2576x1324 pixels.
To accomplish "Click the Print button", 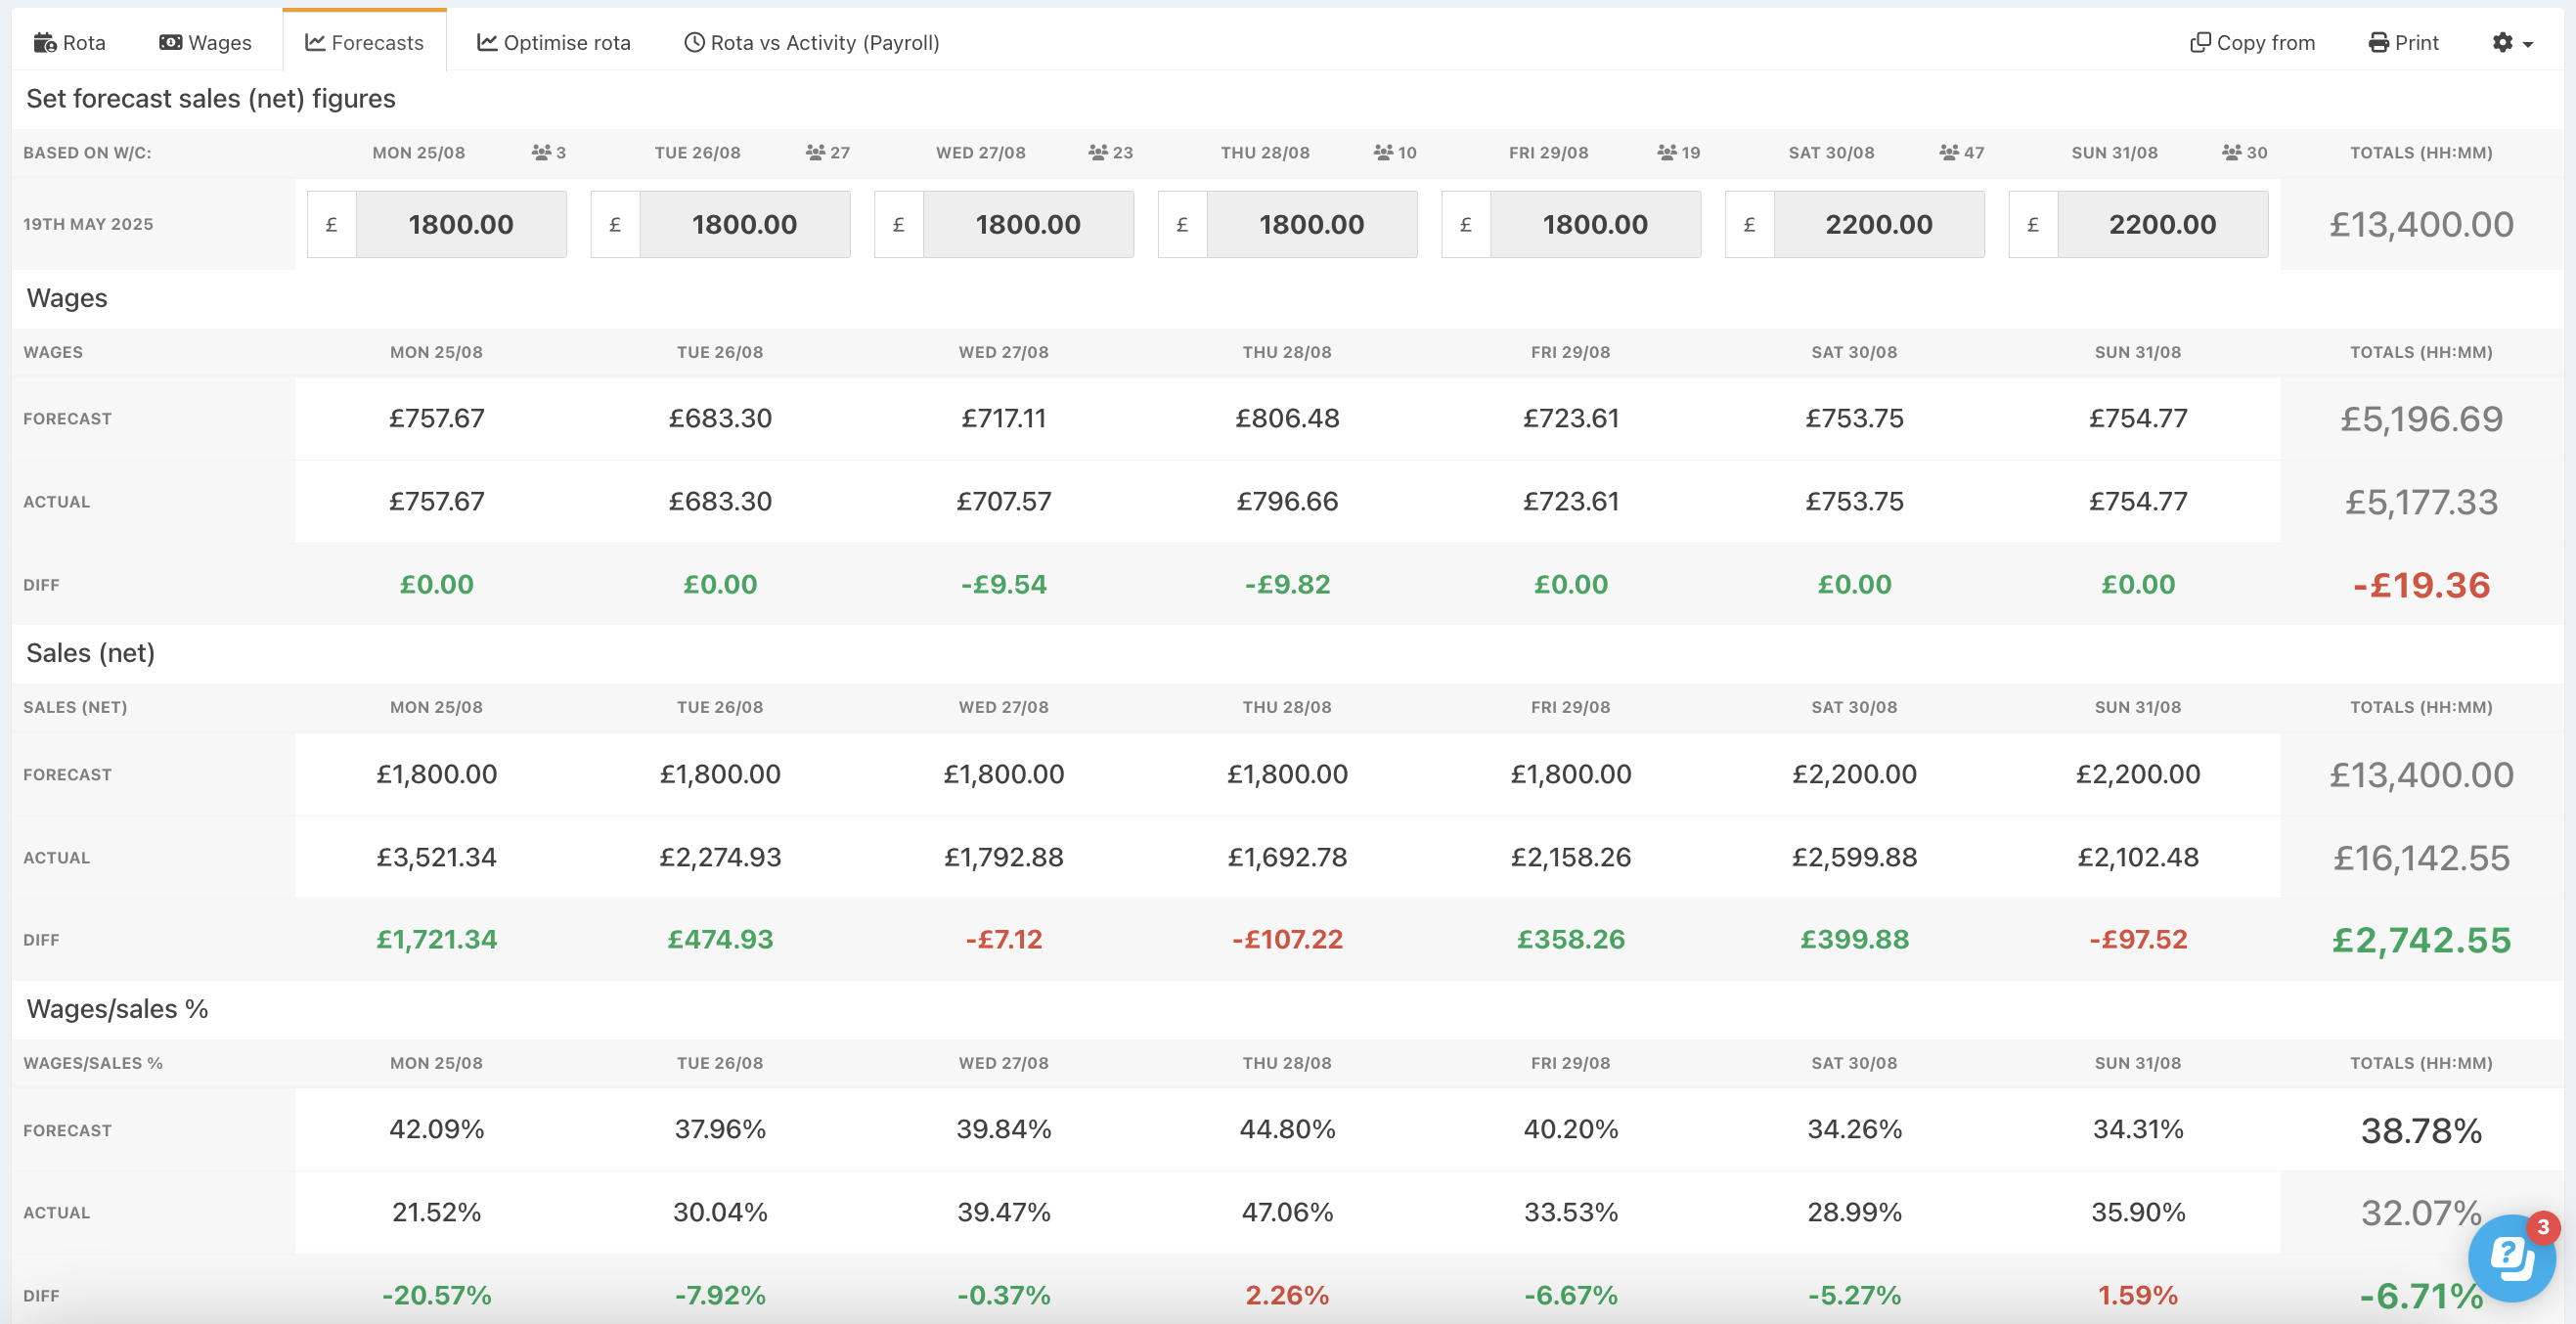I will coord(2403,42).
